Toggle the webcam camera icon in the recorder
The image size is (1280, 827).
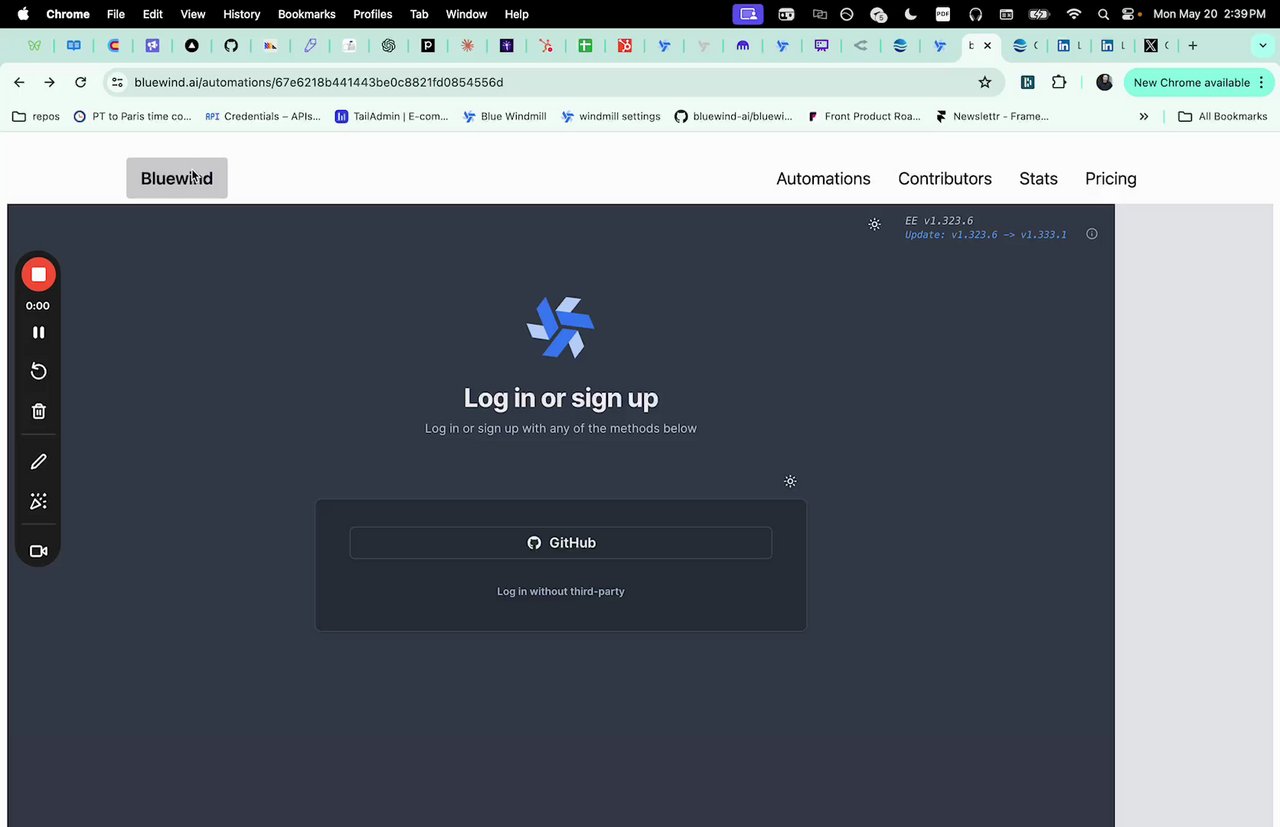tap(38, 550)
